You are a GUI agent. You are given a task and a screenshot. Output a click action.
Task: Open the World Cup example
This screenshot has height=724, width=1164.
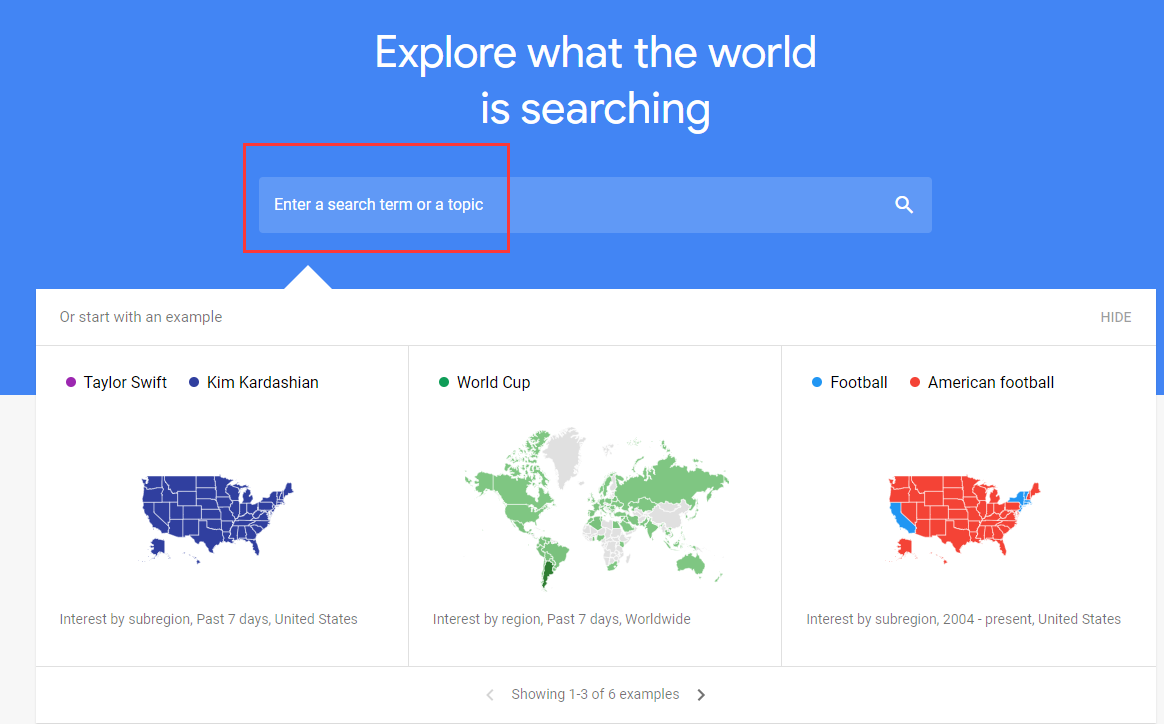pos(493,382)
